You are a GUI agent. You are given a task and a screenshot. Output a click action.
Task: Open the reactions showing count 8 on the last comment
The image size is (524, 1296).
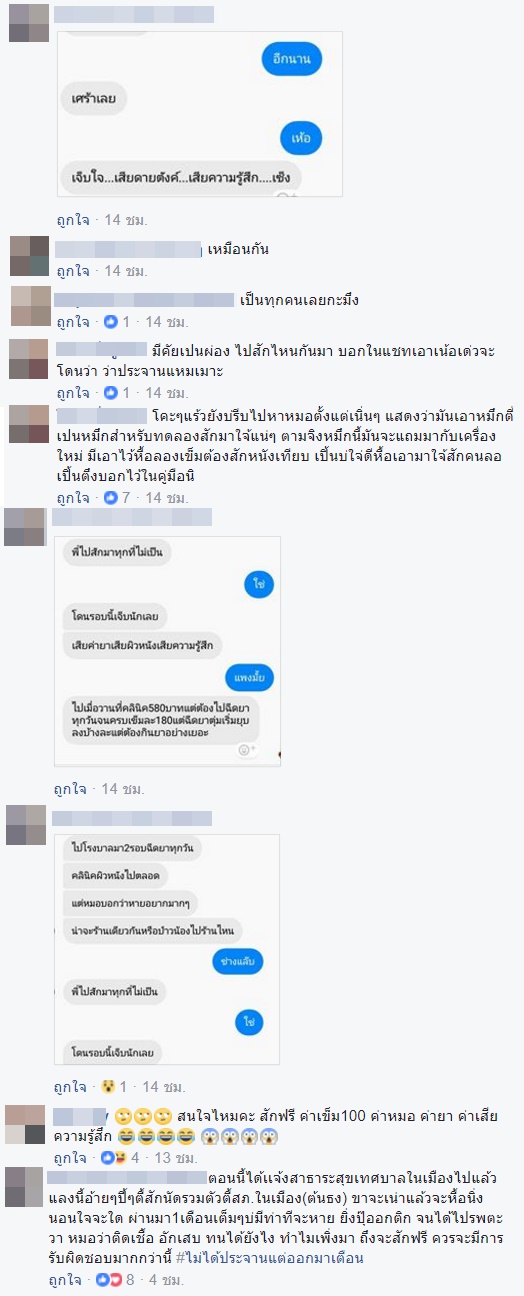click(x=120, y=1279)
